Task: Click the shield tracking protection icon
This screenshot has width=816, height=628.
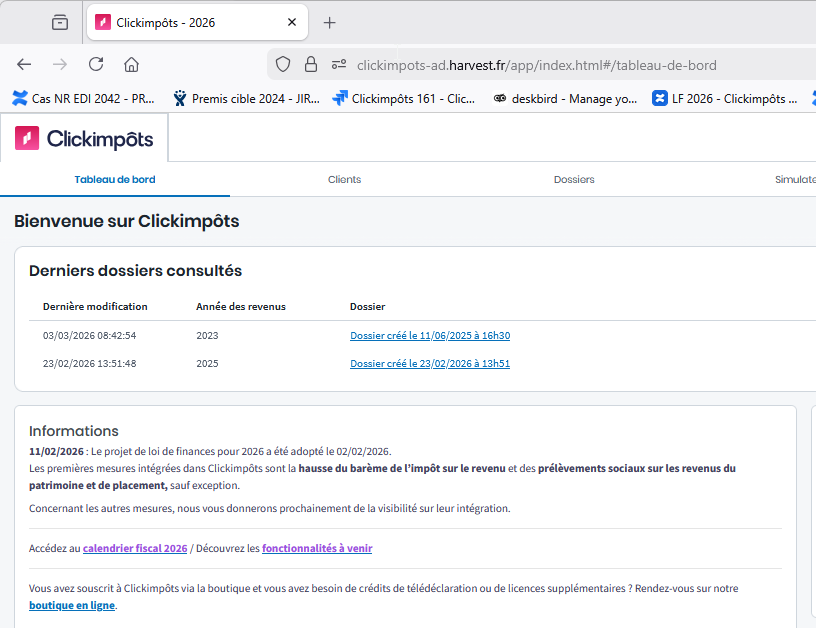Action: tap(283, 65)
